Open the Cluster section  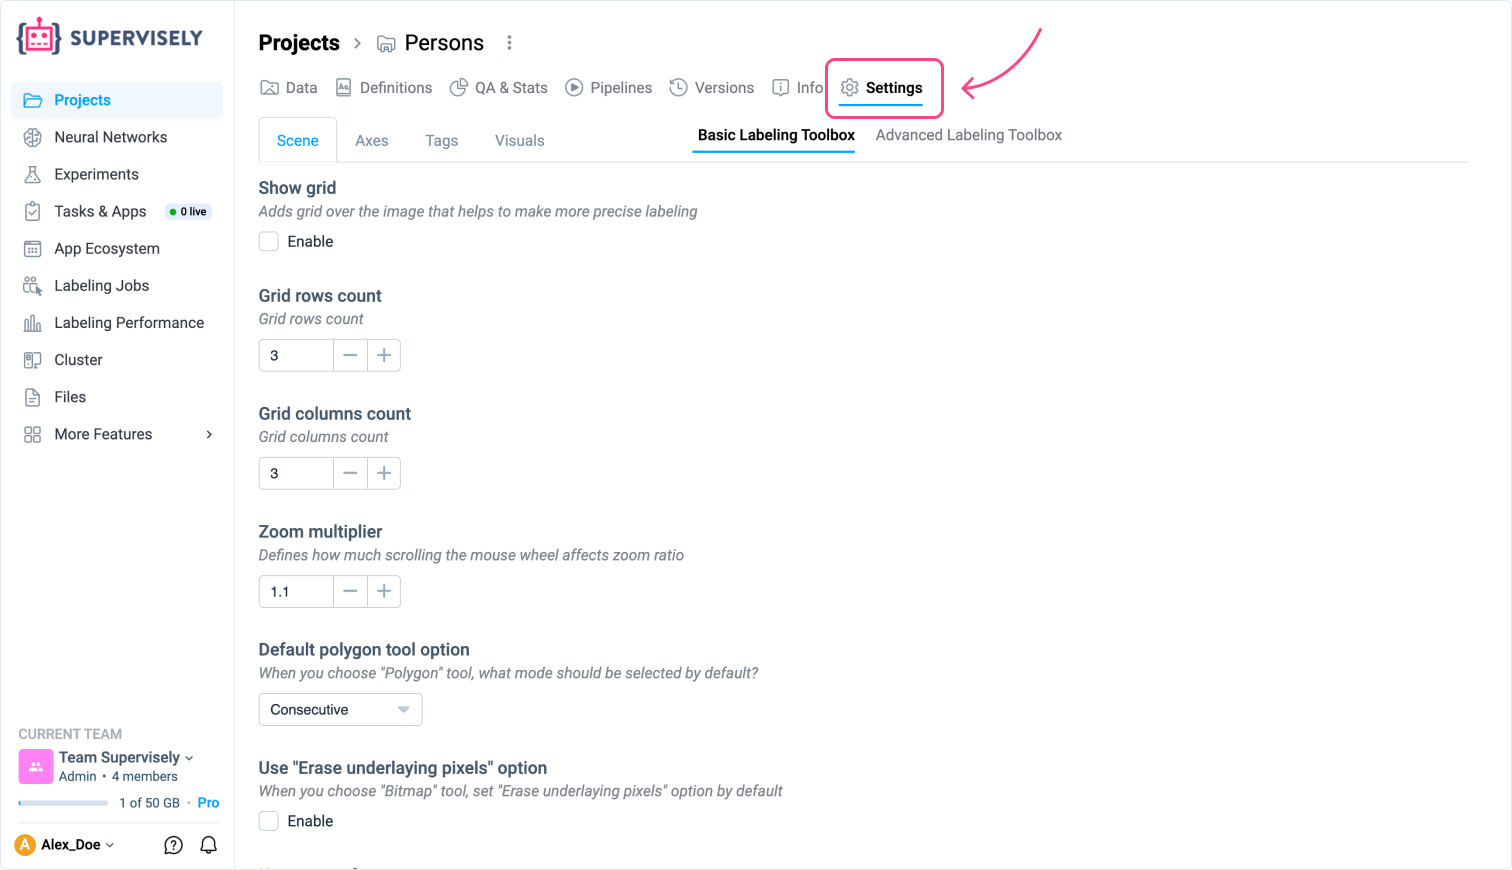coord(78,360)
